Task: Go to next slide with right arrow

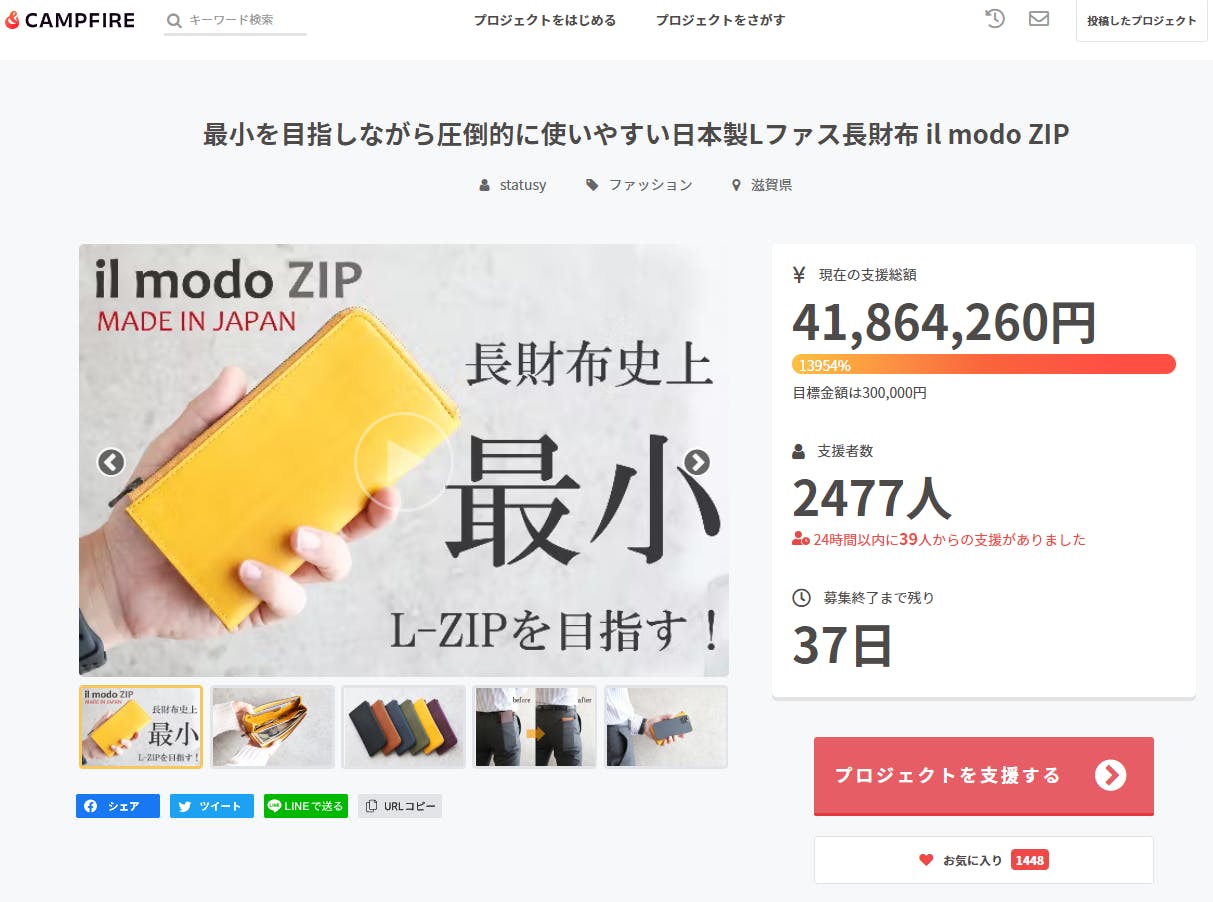Action: coord(697,462)
